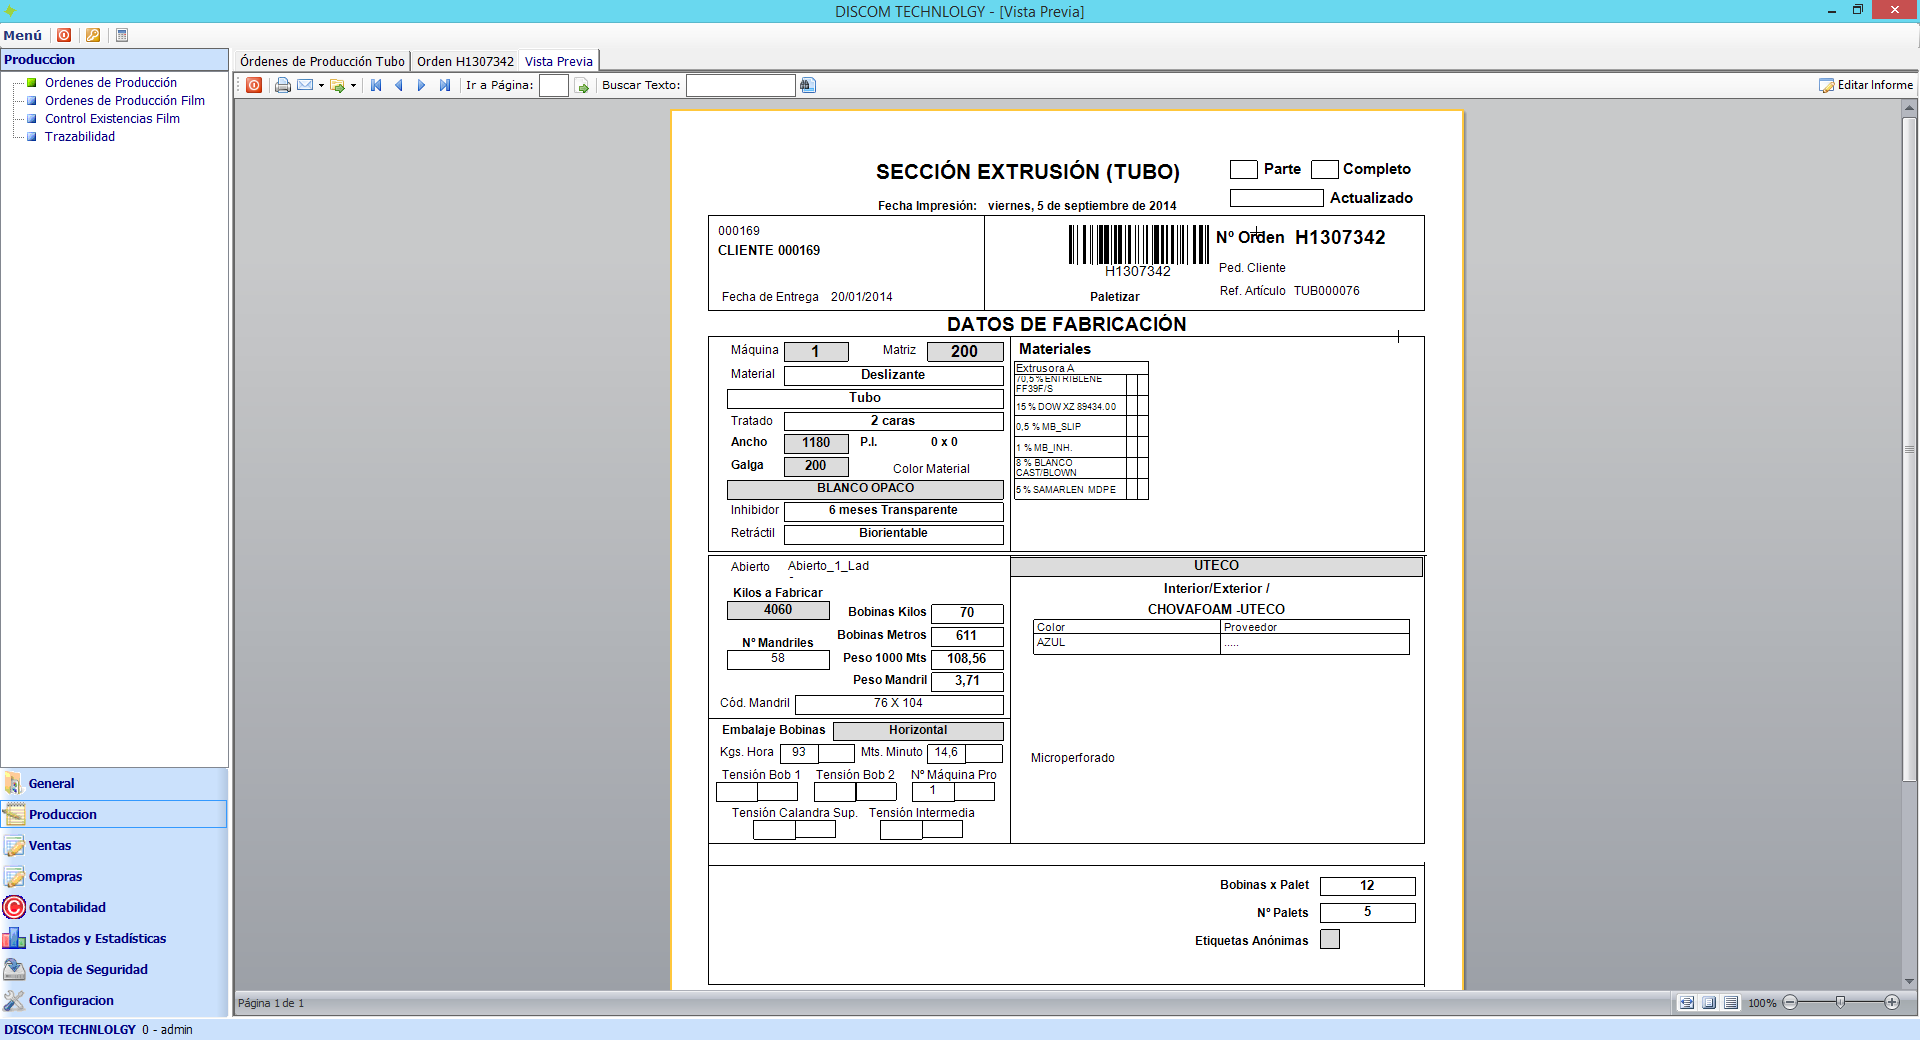
Task: Click the send by email envelope icon
Action: (305, 86)
